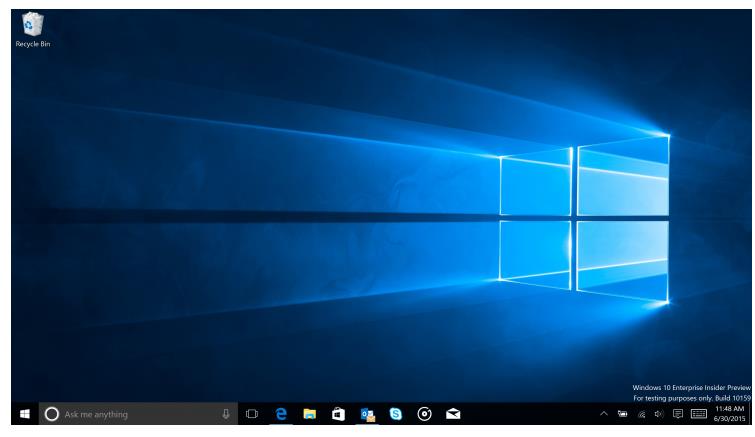Activate the Cortana microphone icon

point(226,413)
